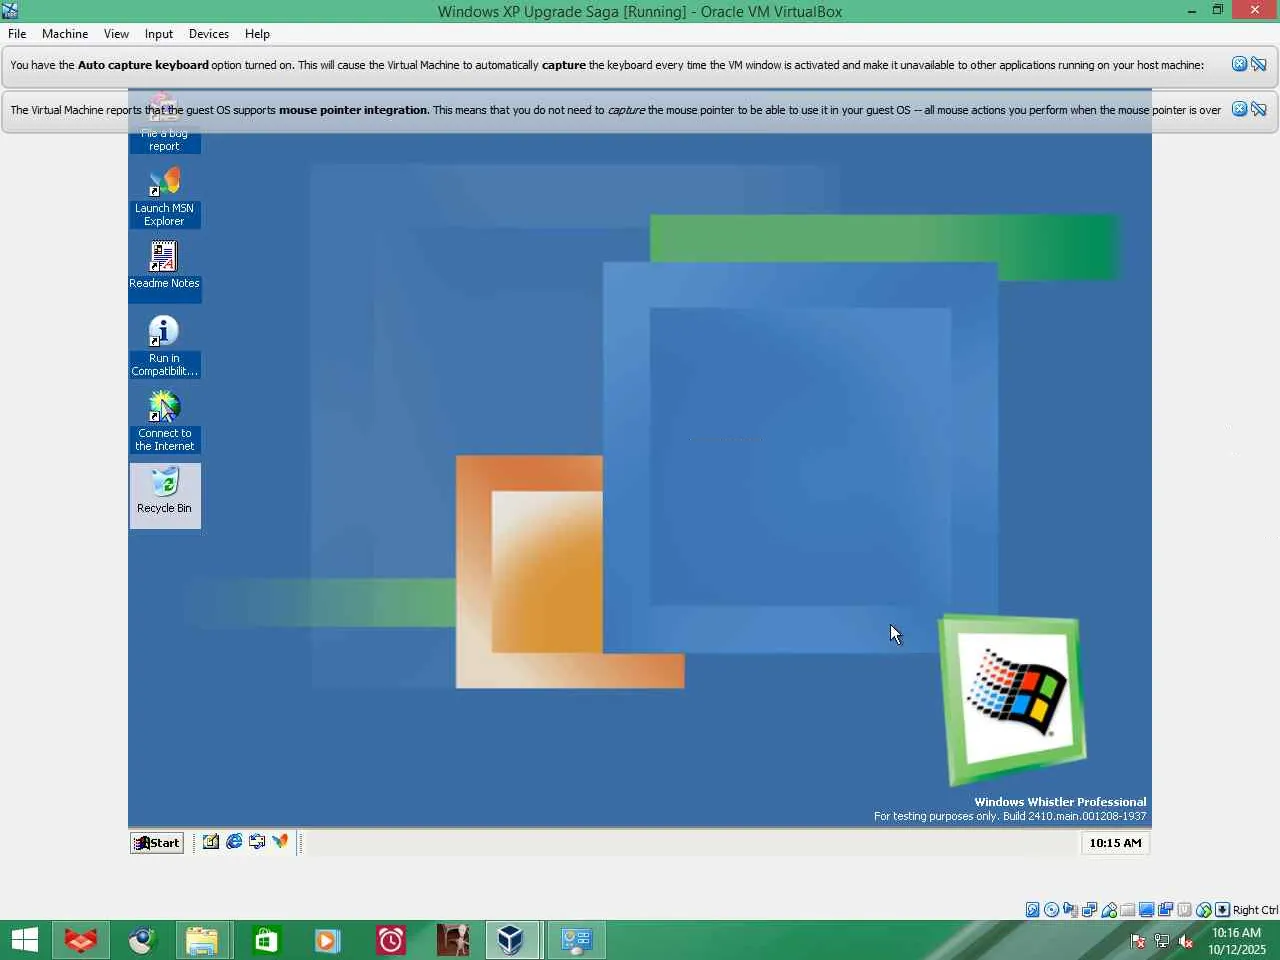This screenshot has height=960, width=1280.
Task: Switch to the VirtualBox taskbar button
Action: tap(511, 940)
